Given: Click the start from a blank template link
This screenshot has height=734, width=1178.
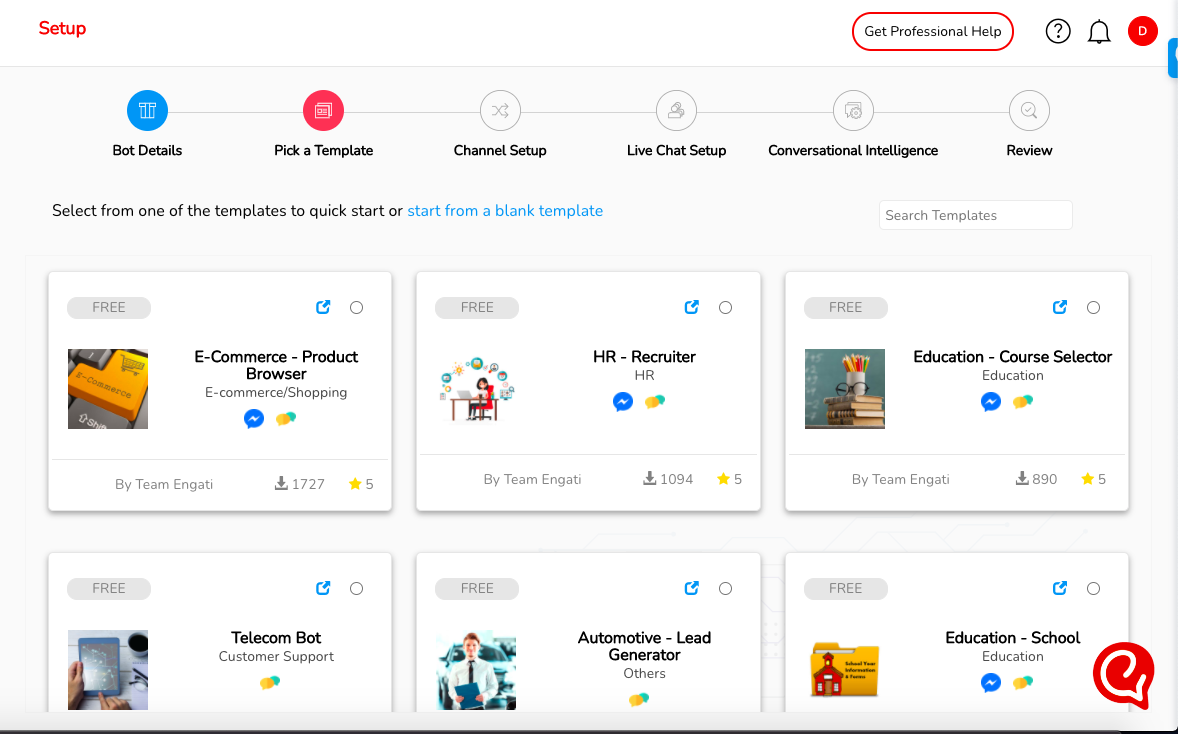Looking at the screenshot, I should pos(505,211).
